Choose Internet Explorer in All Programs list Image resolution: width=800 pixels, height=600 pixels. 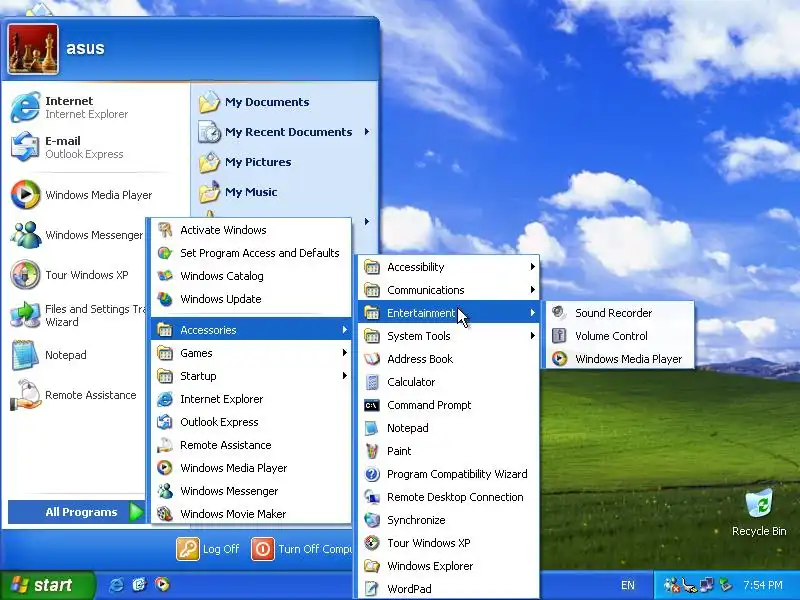click(x=251, y=399)
